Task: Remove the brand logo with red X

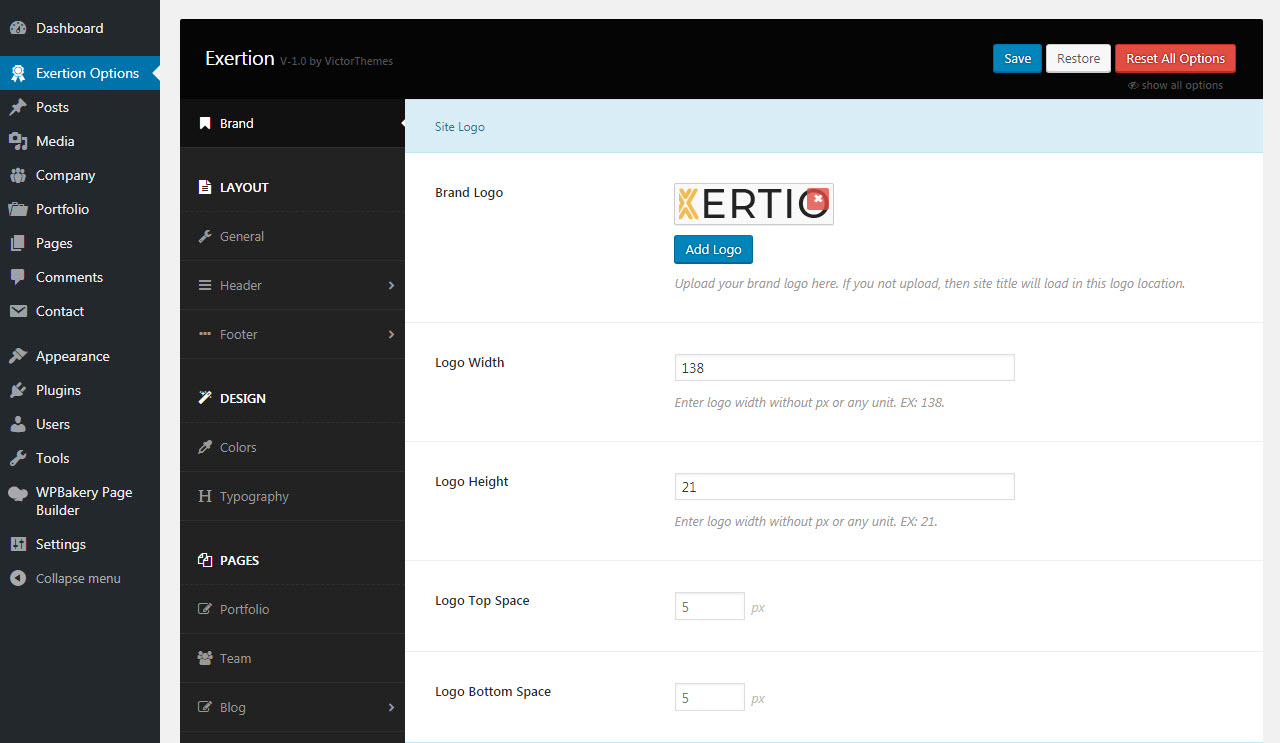Action: point(818,199)
